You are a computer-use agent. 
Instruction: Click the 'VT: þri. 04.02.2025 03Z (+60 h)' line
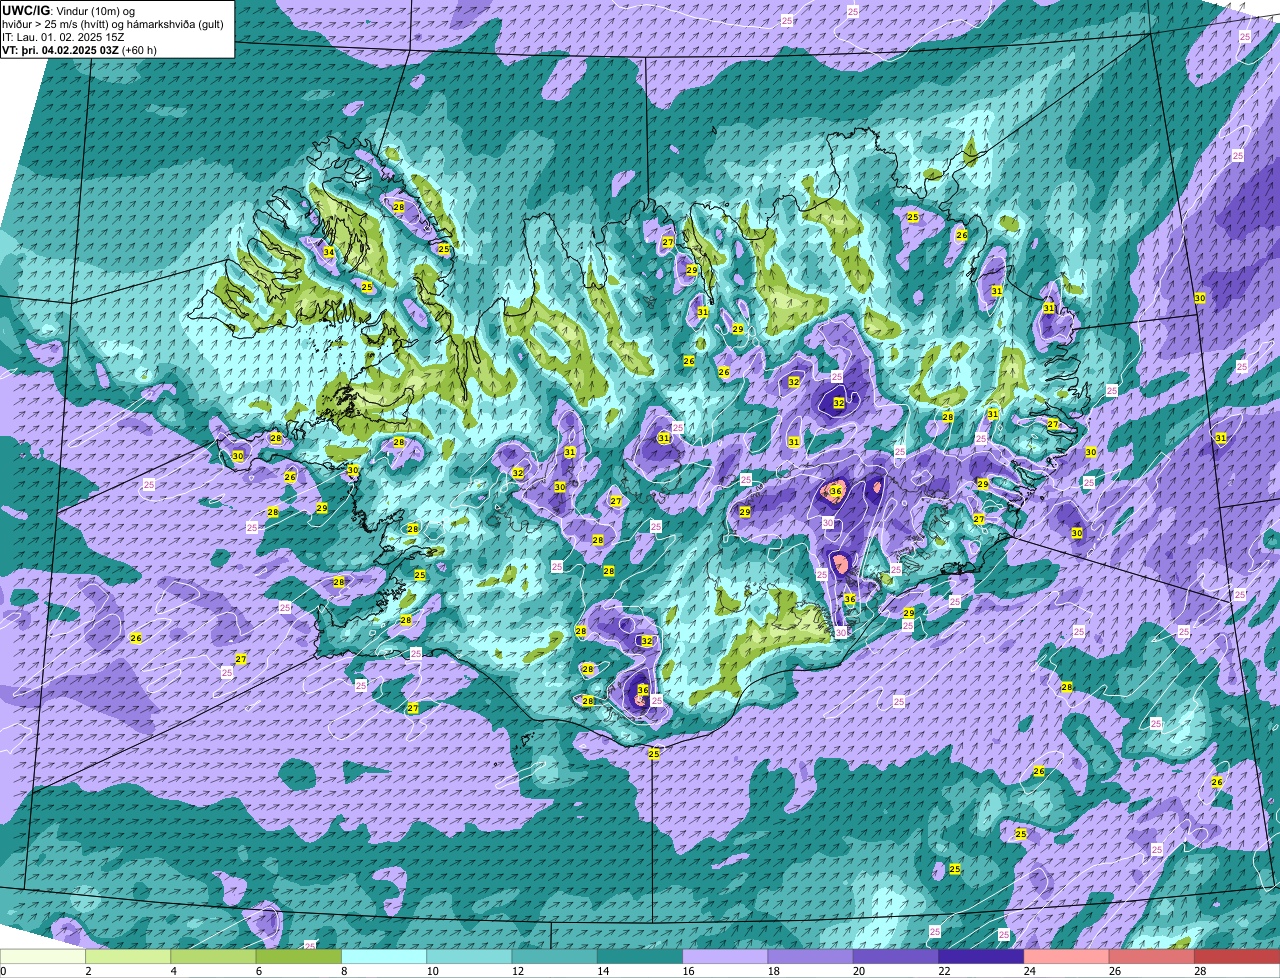(80, 49)
